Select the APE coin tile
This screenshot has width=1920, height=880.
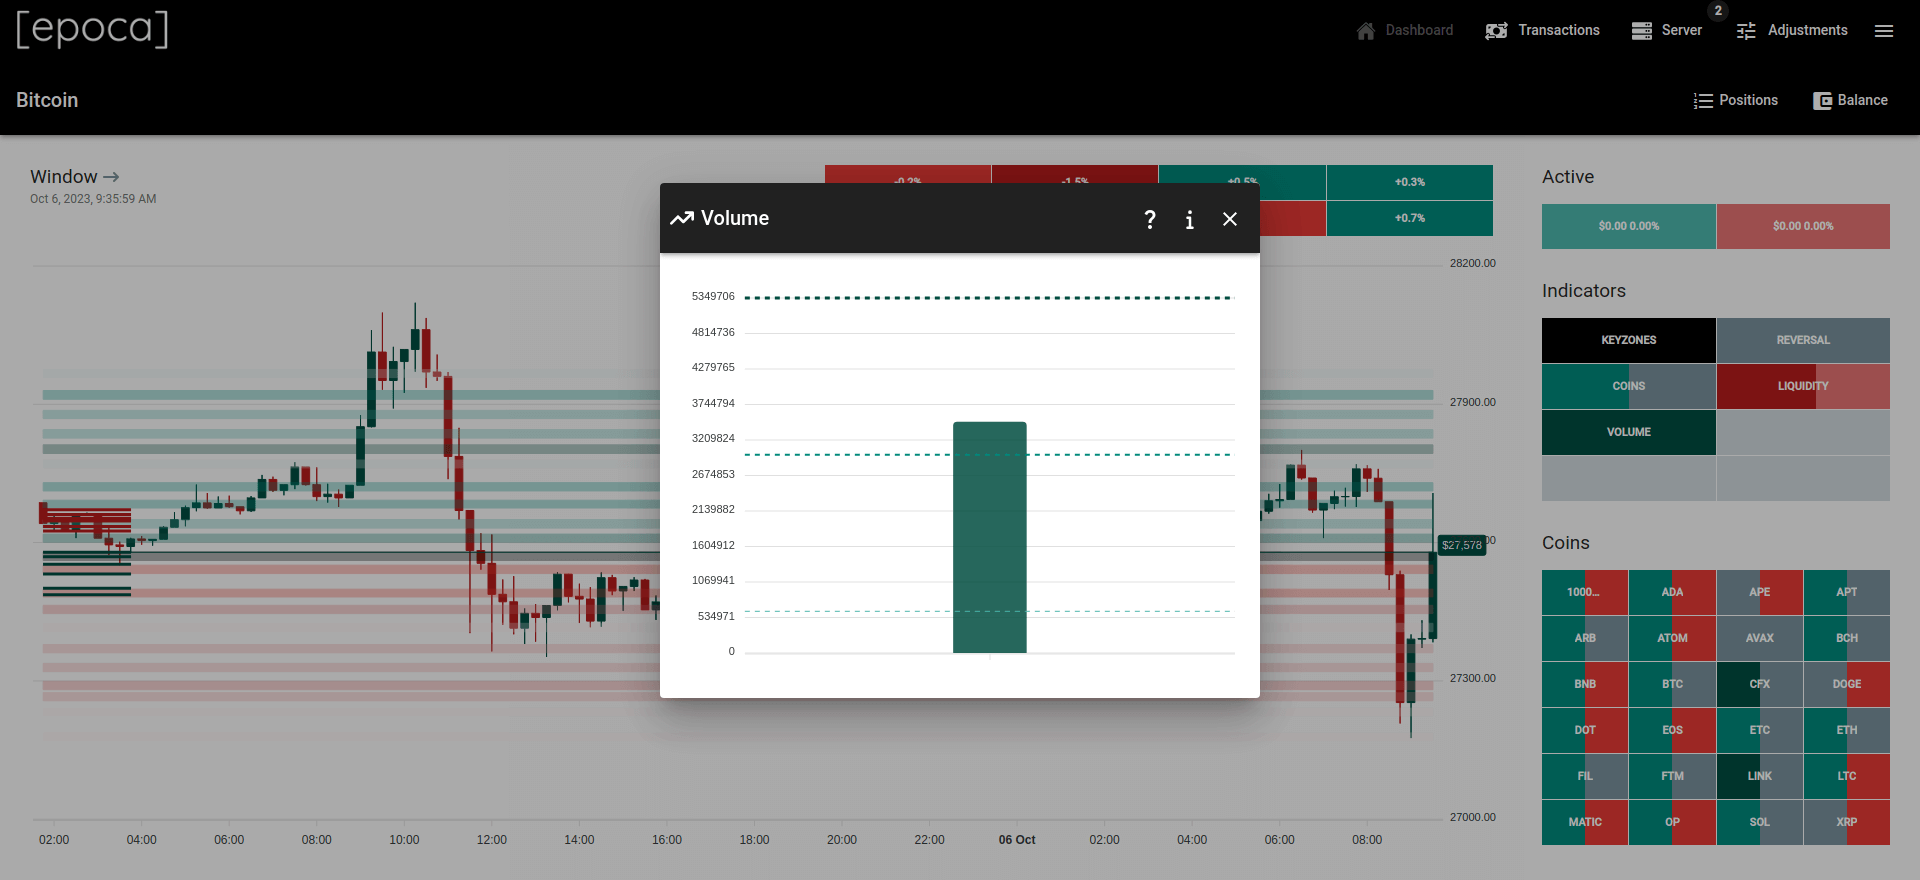tap(1760, 593)
